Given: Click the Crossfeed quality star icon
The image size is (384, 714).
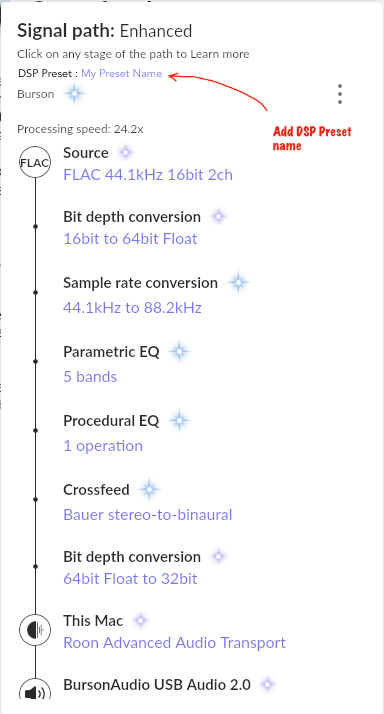Looking at the screenshot, I should point(149,490).
